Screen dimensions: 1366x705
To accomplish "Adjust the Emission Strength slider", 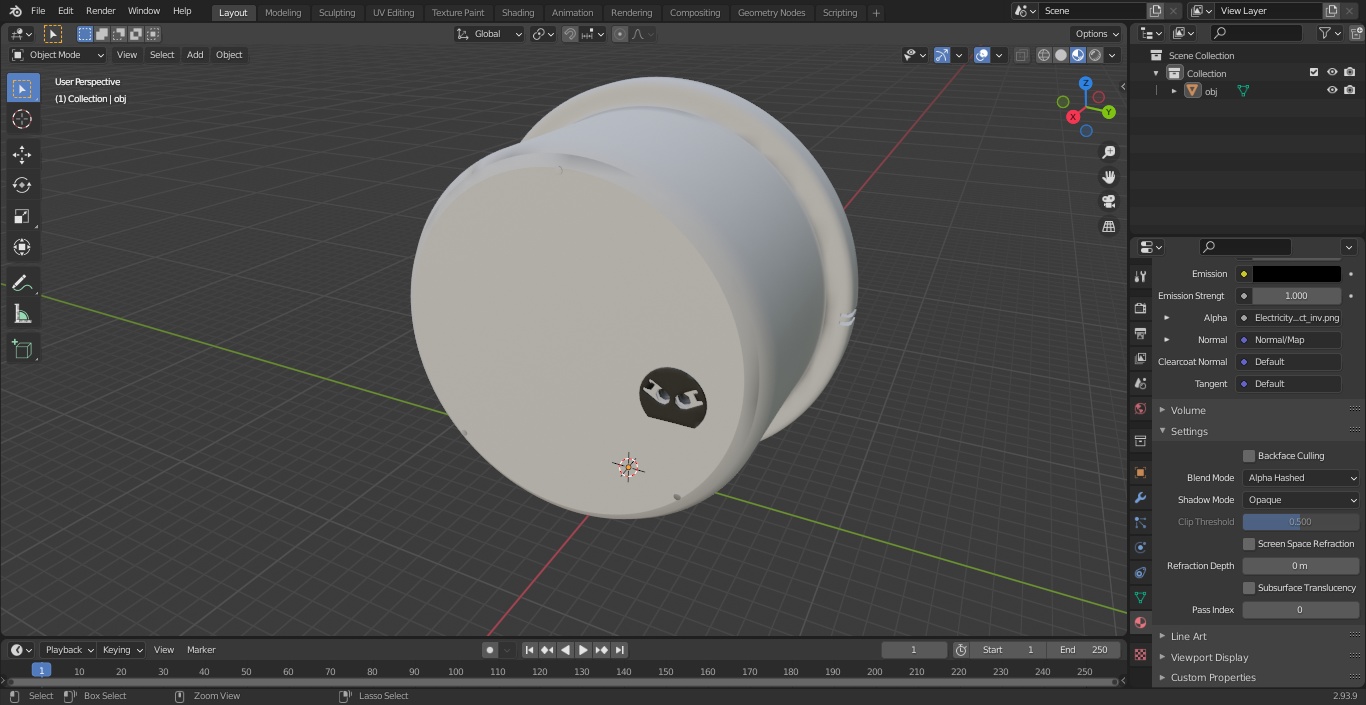I will pos(1296,296).
